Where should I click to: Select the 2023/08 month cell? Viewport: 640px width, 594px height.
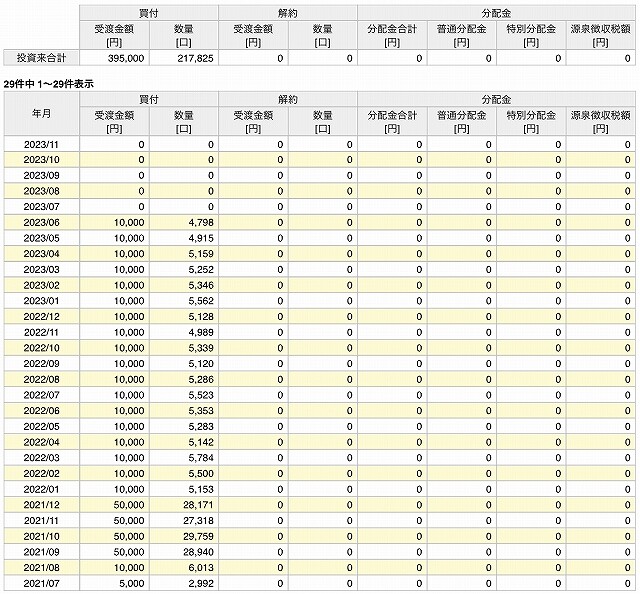(x=41, y=191)
